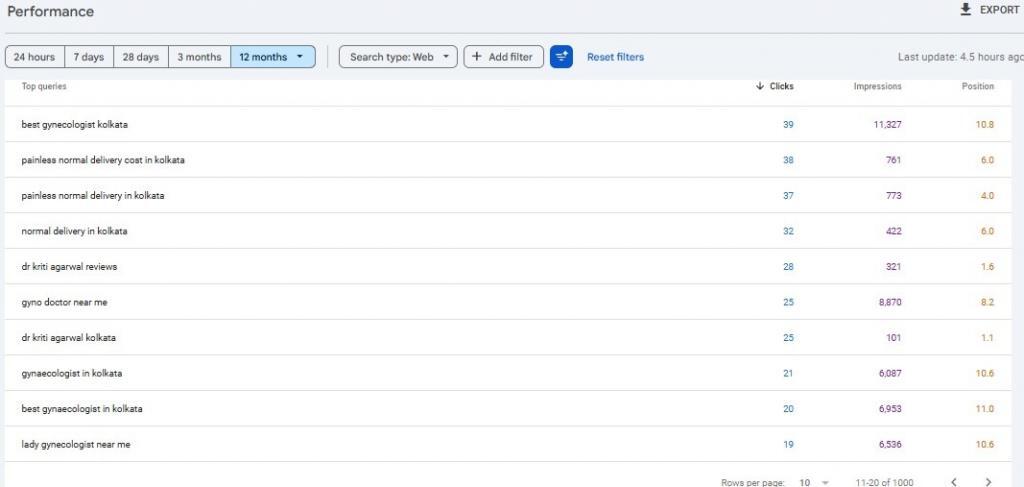This screenshot has height=487, width=1024.
Task: Click position value 1.1
Action: click(987, 338)
